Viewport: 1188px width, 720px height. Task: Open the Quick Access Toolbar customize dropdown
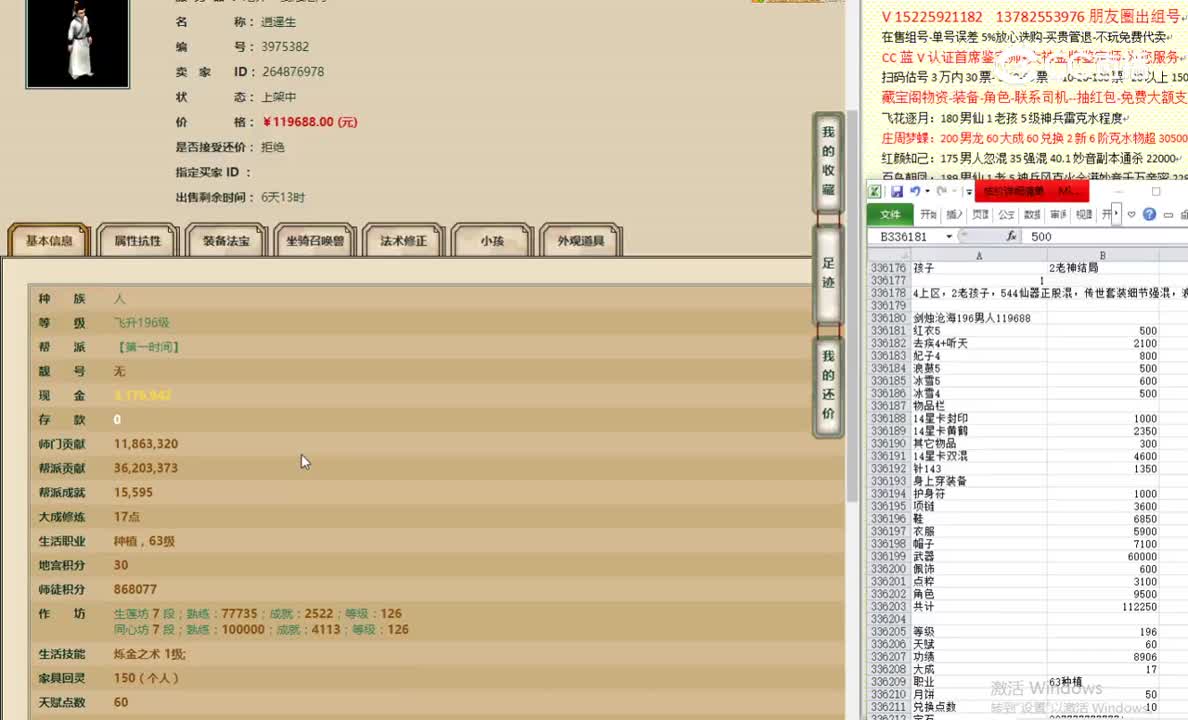tap(968, 193)
